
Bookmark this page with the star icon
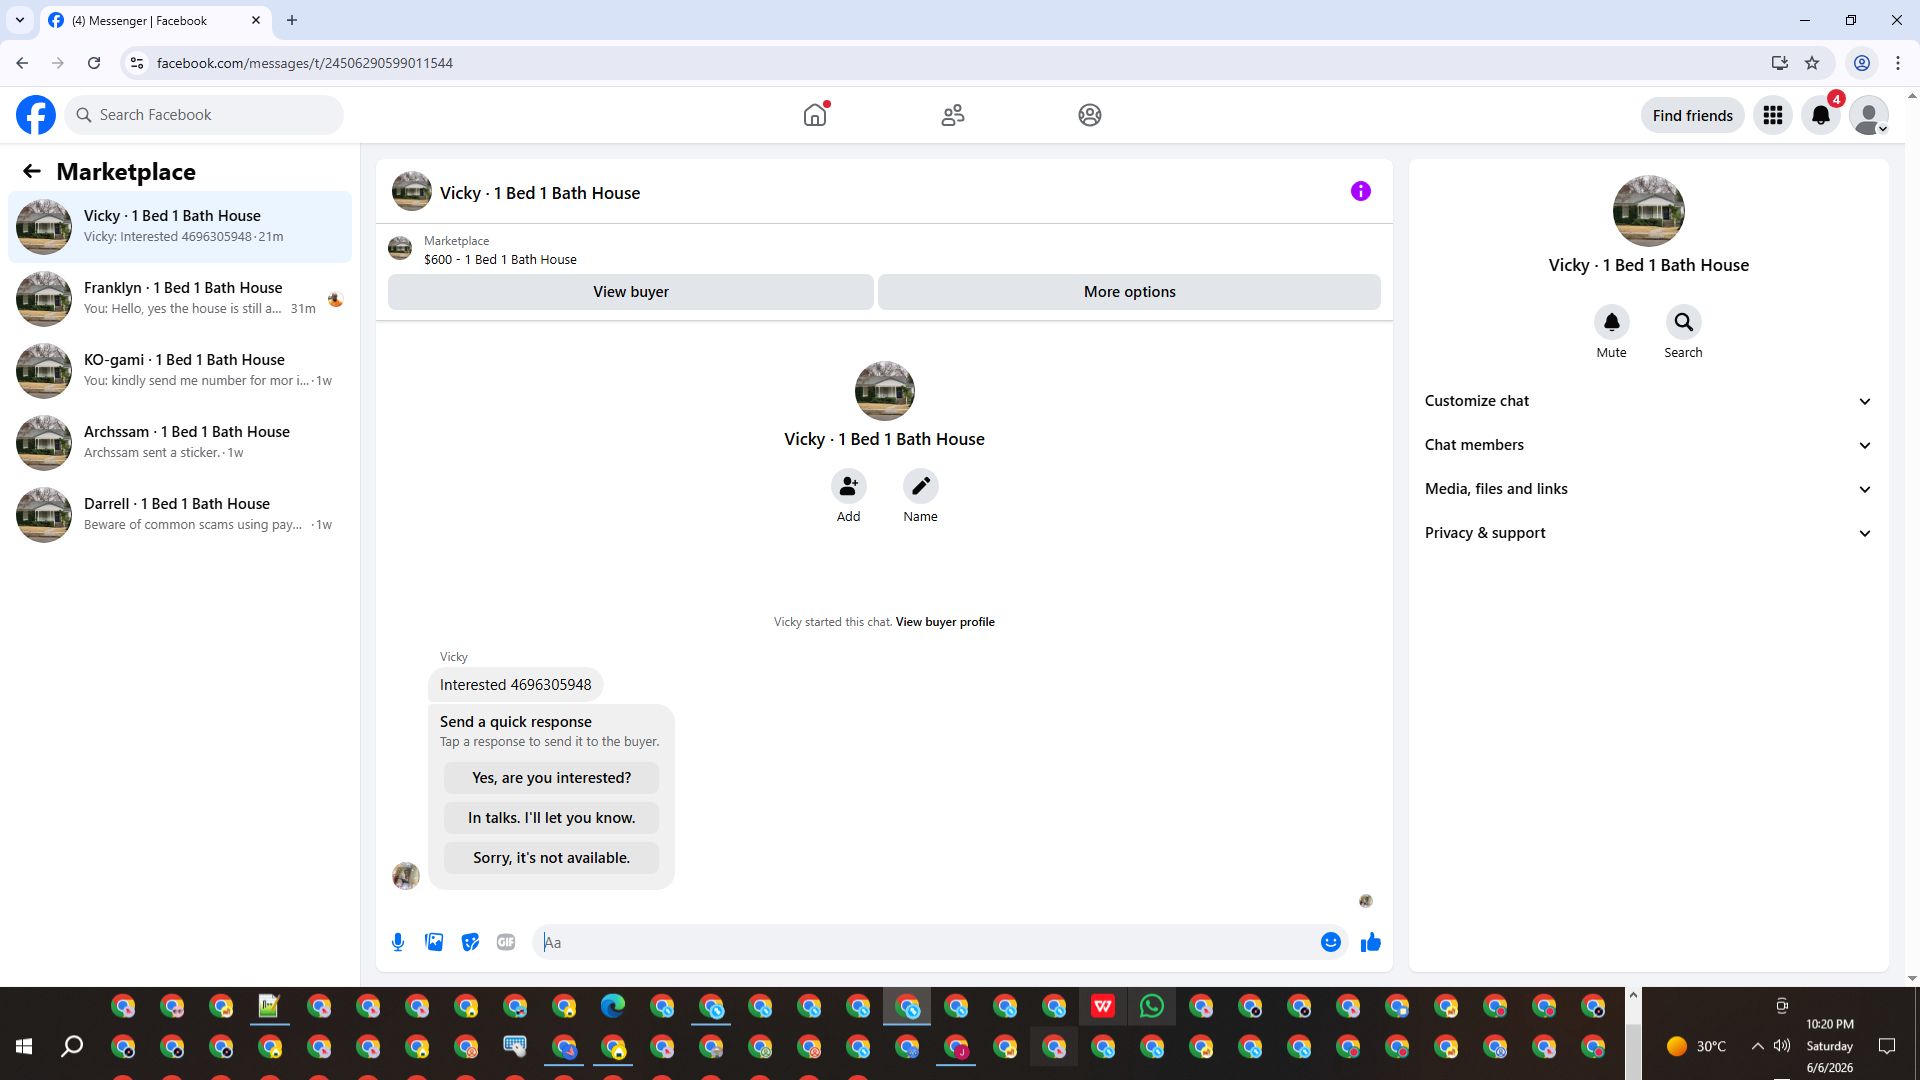coord(1812,63)
